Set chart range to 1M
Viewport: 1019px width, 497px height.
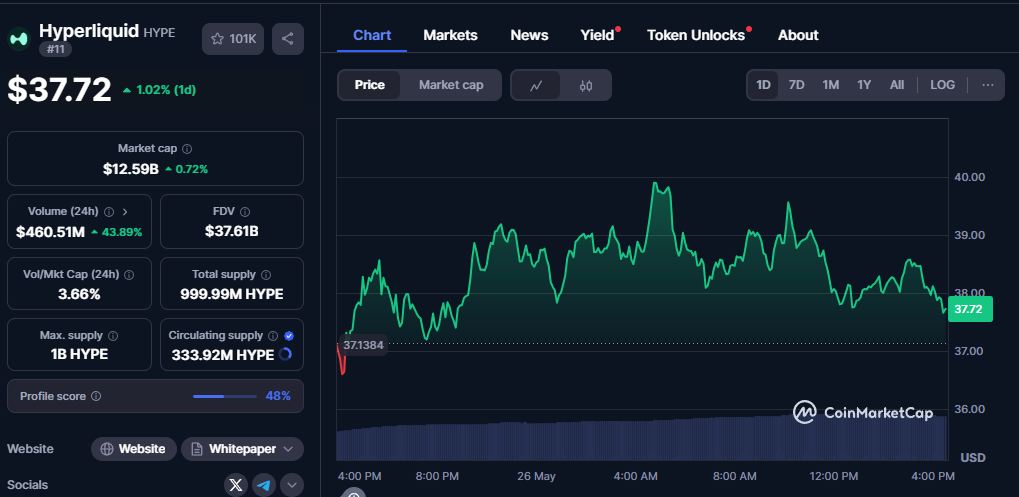(x=831, y=85)
